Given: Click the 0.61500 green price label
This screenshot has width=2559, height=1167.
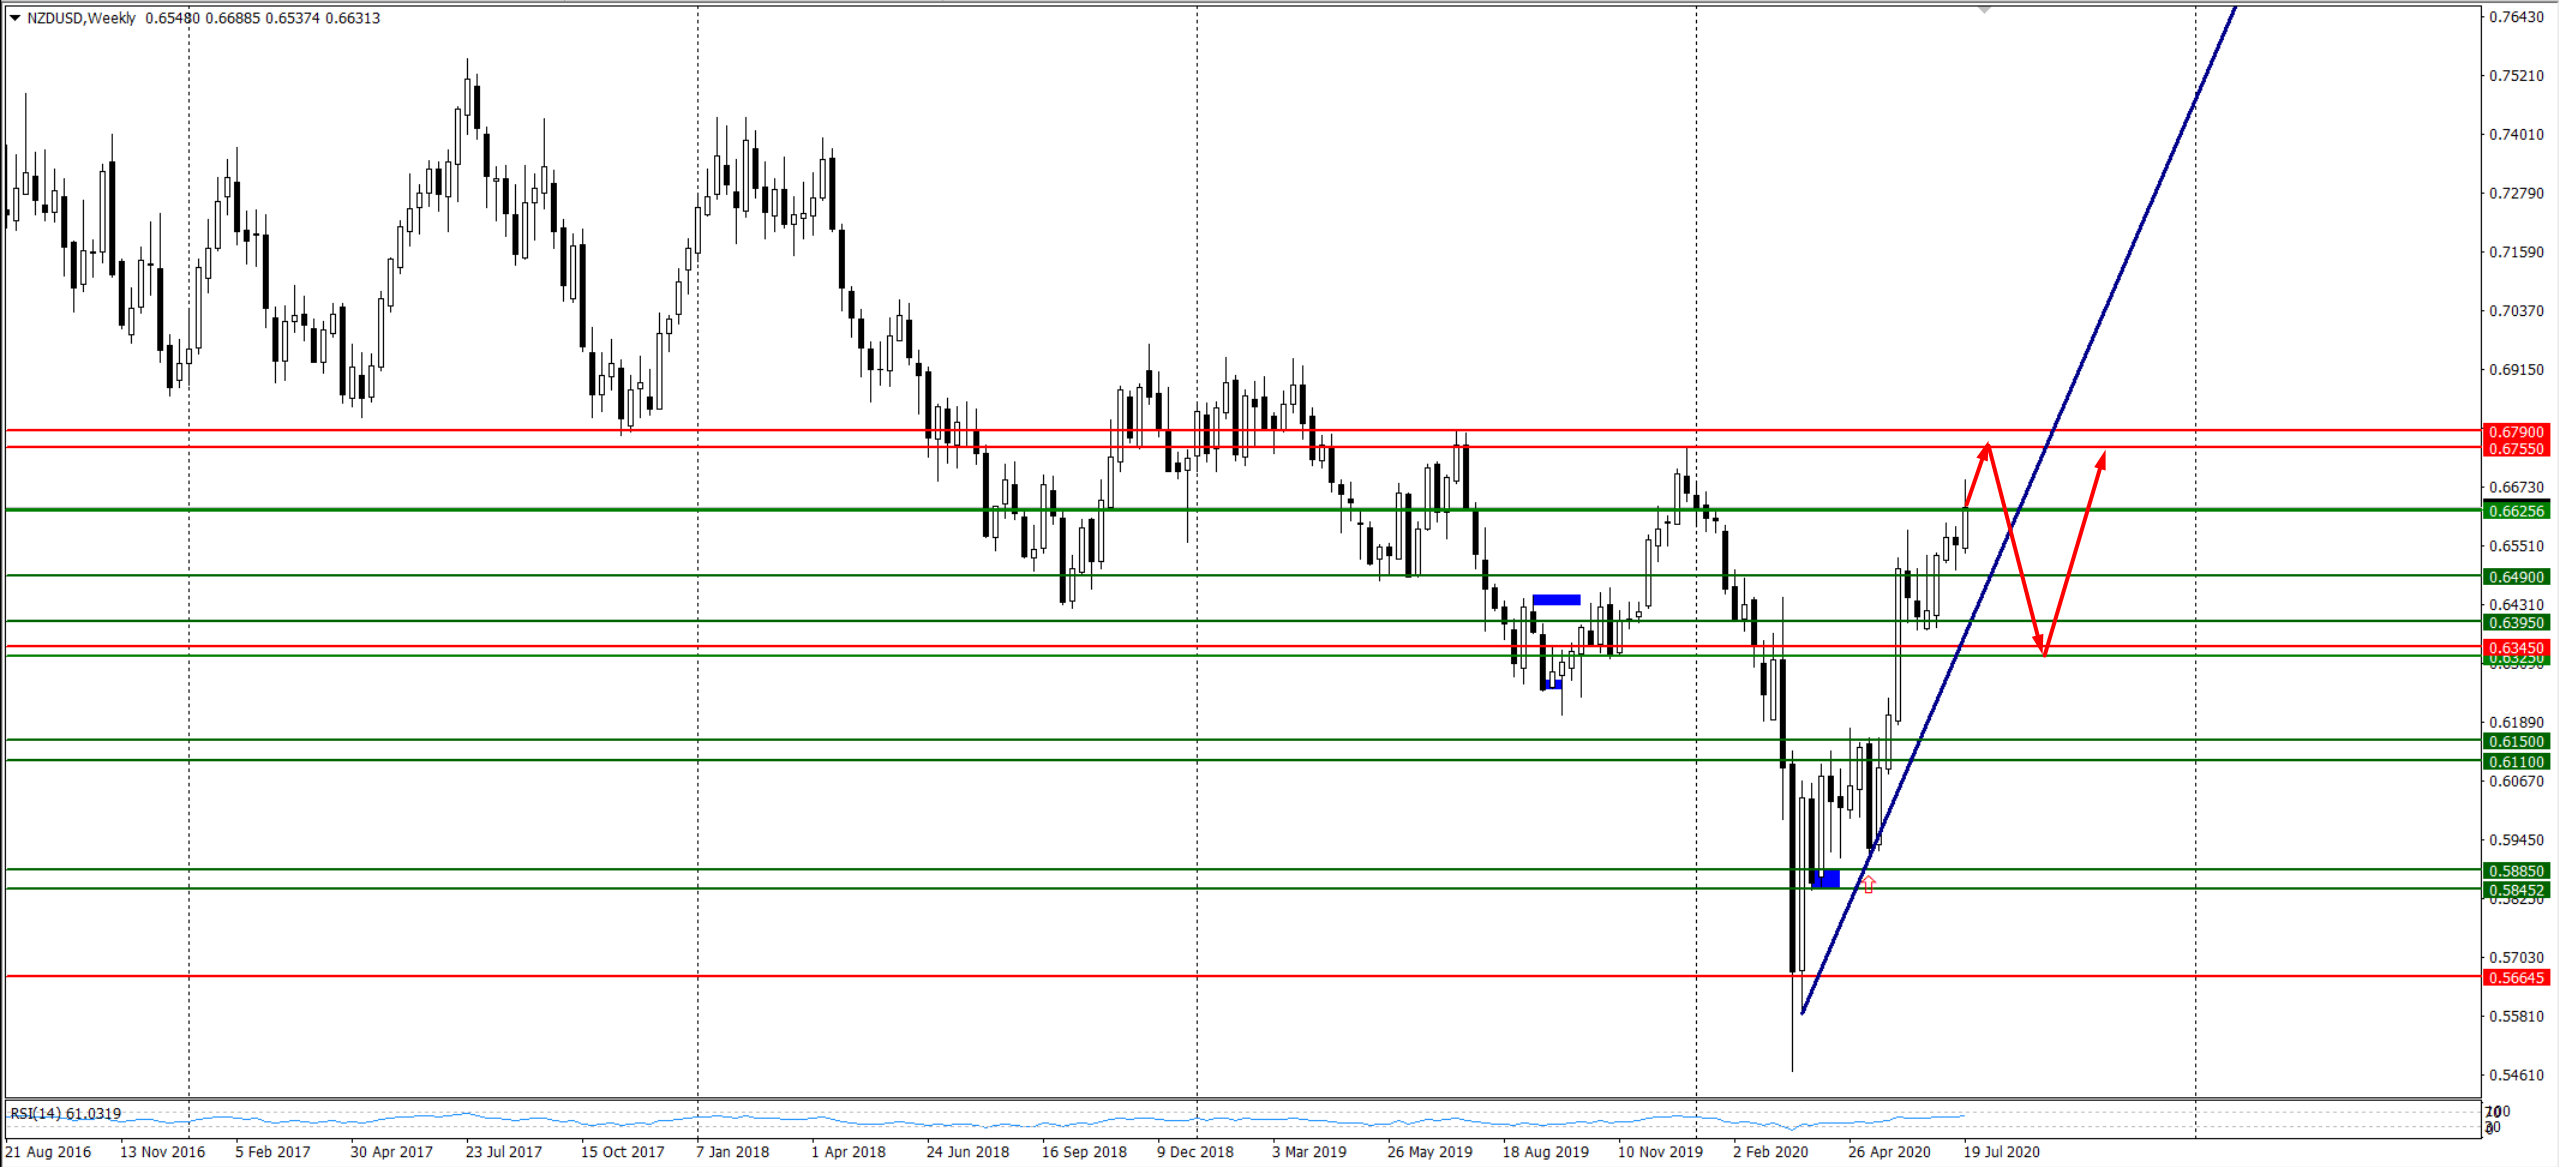Looking at the screenshot, I should pyautogui.click(x=2516, y=742).
